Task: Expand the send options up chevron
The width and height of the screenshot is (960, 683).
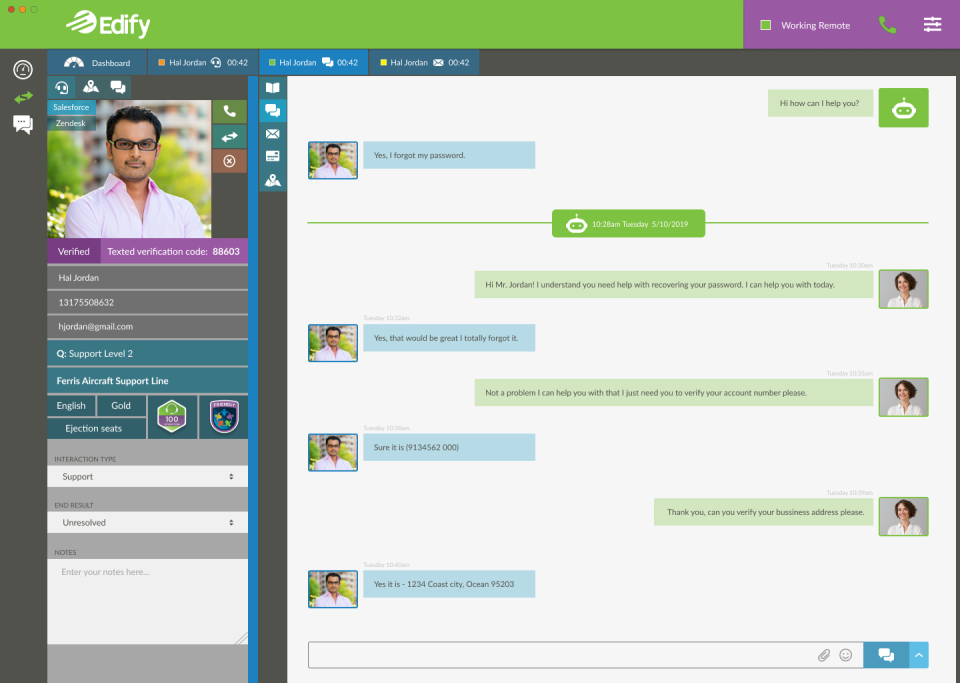Action: (x=919, y=655)
